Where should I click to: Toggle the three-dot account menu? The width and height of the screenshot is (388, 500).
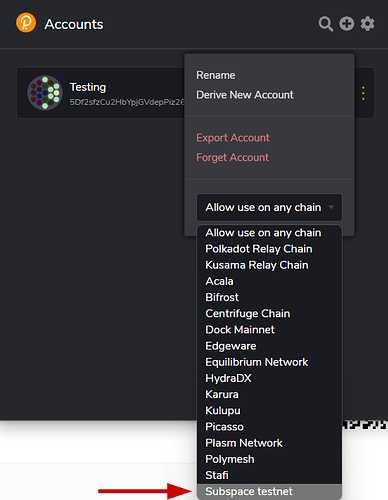point(363,93)
